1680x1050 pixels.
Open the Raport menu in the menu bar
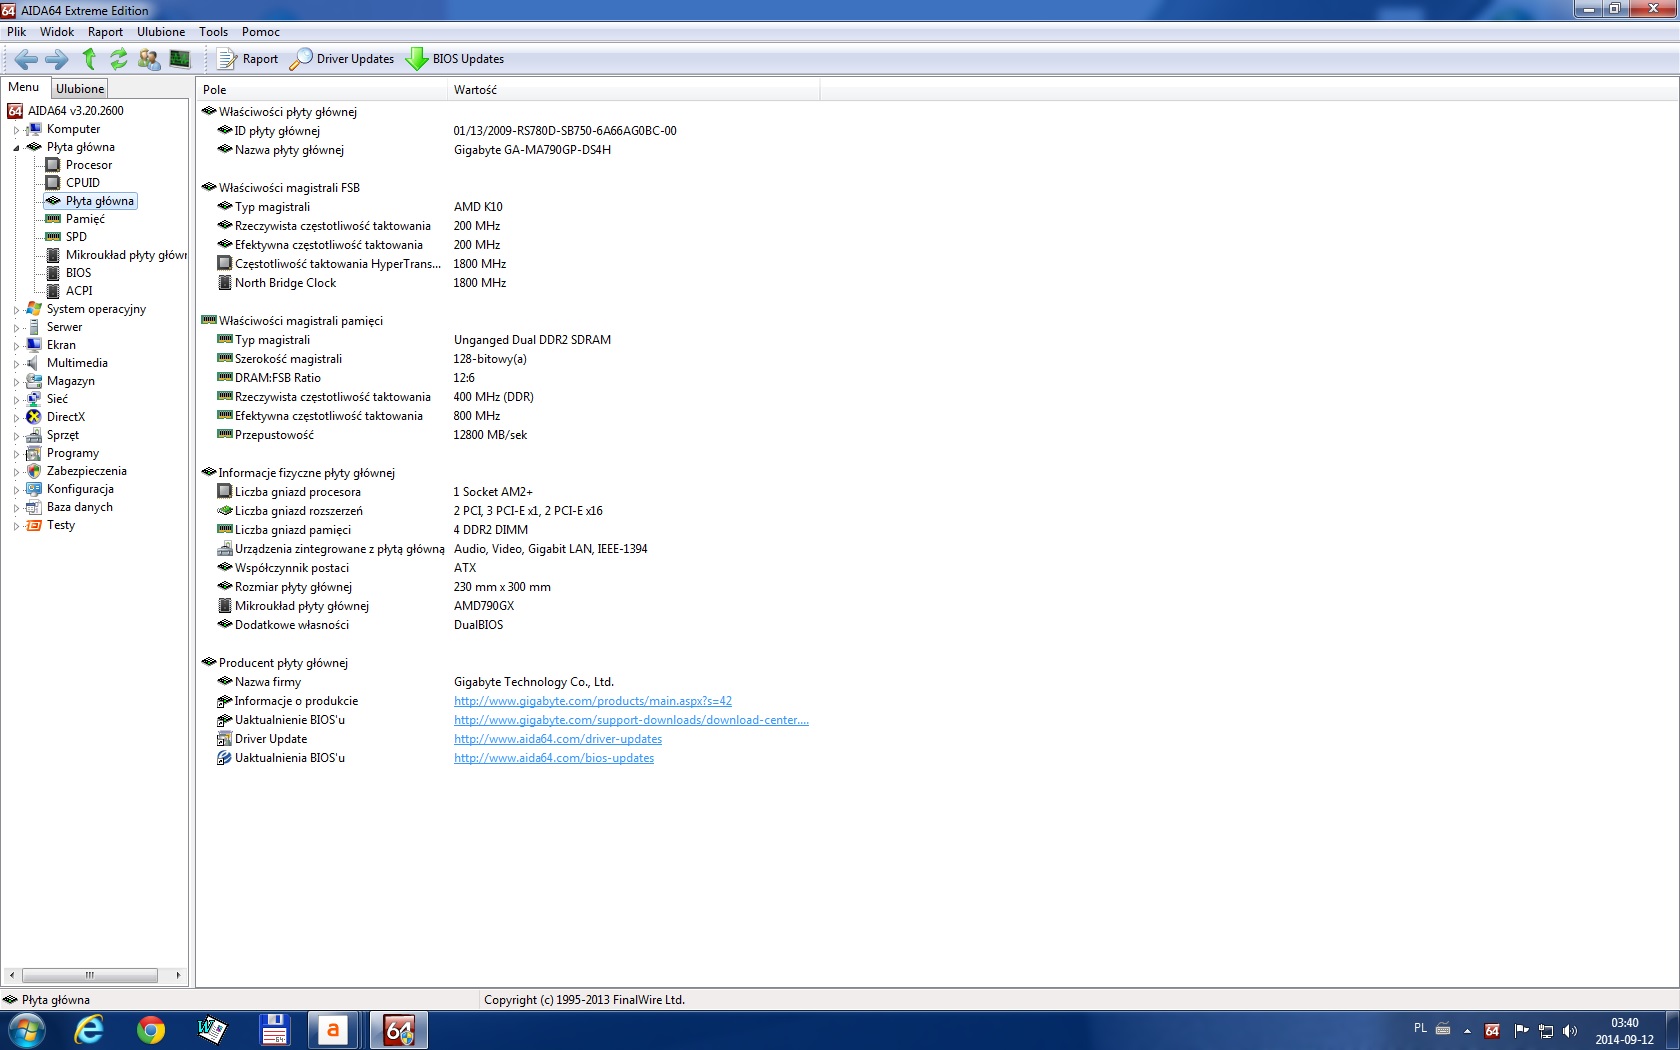coord(105,32)
